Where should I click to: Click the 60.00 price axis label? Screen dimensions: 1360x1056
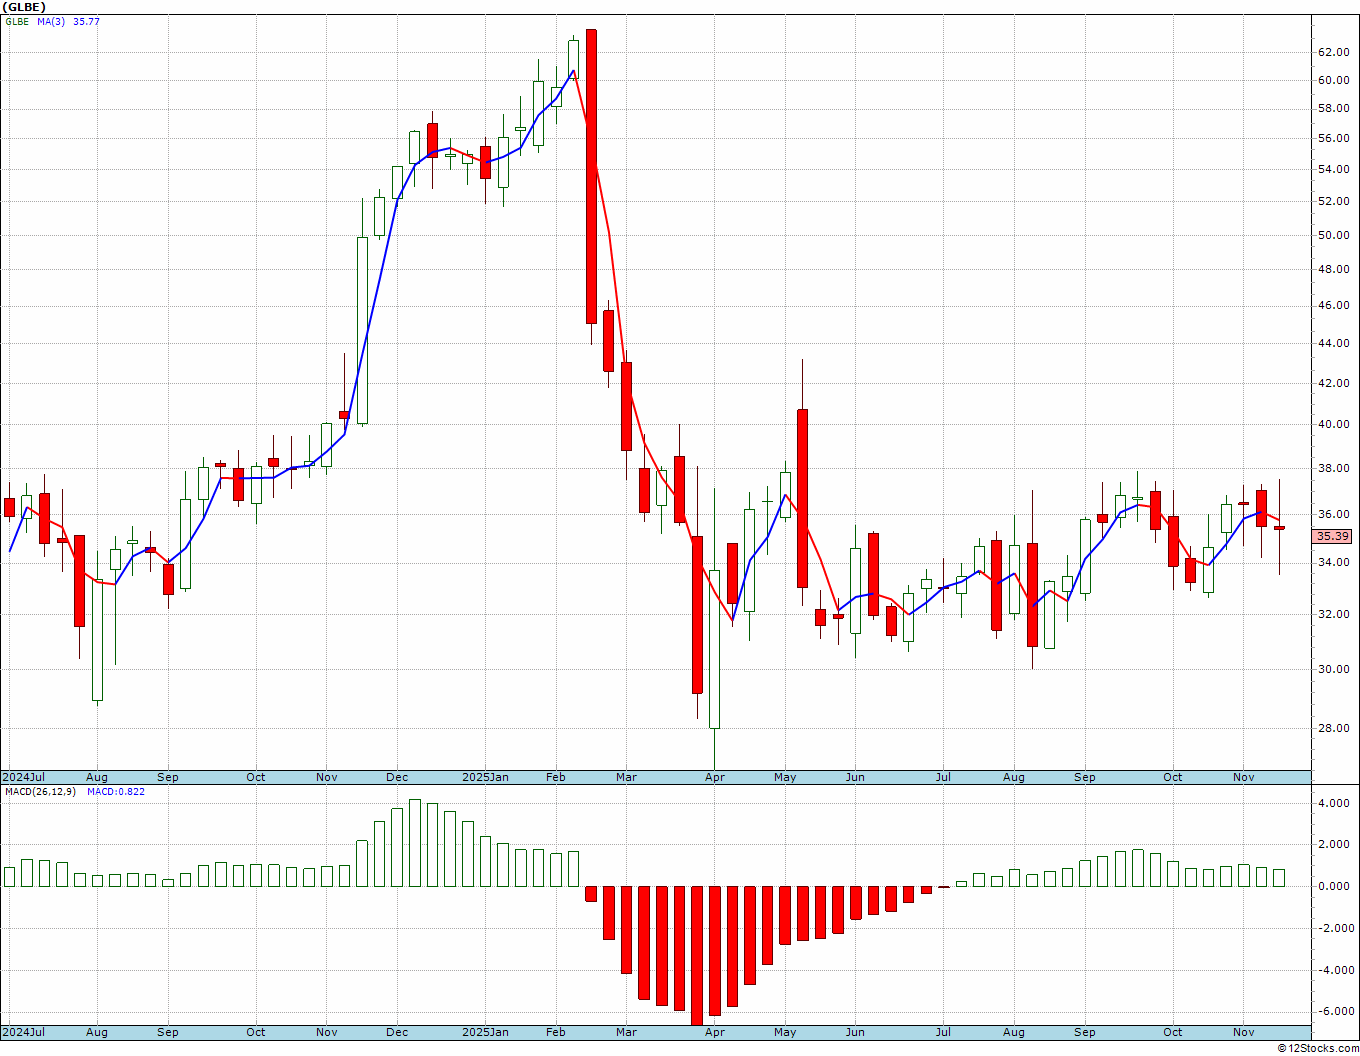(1333, 81)
